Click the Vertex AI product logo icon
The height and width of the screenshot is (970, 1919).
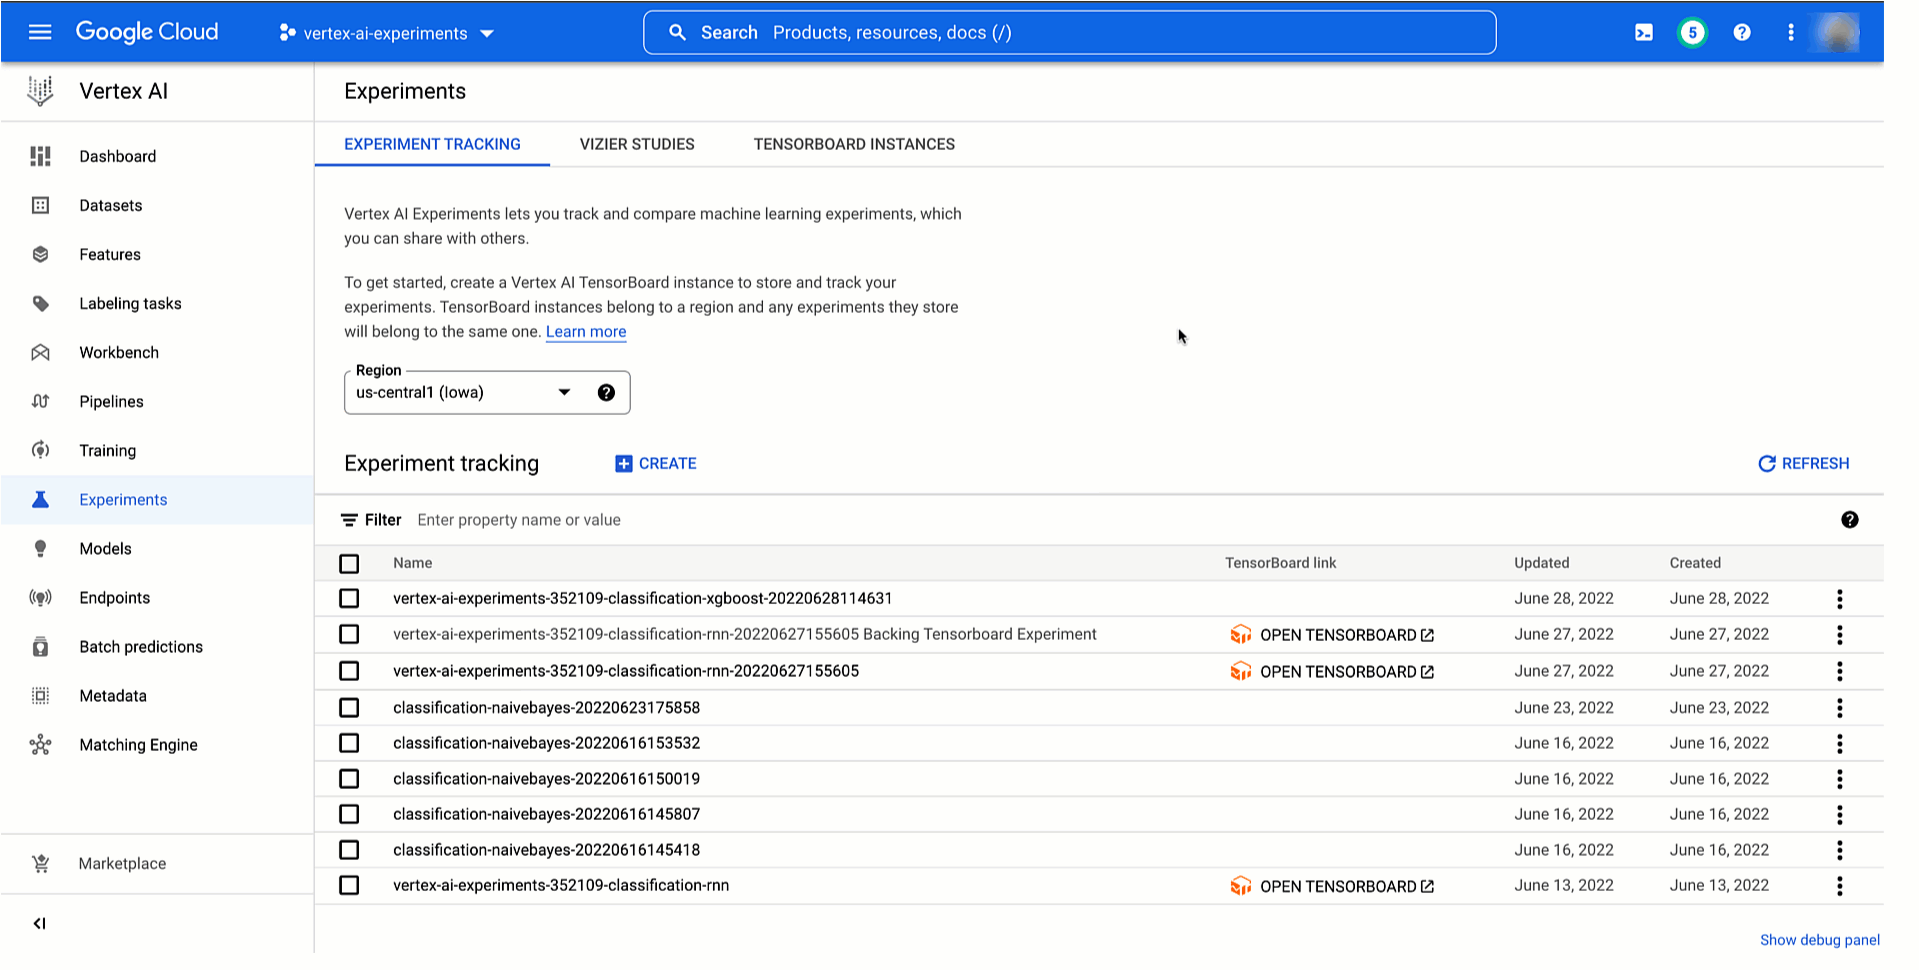[40, 91]
